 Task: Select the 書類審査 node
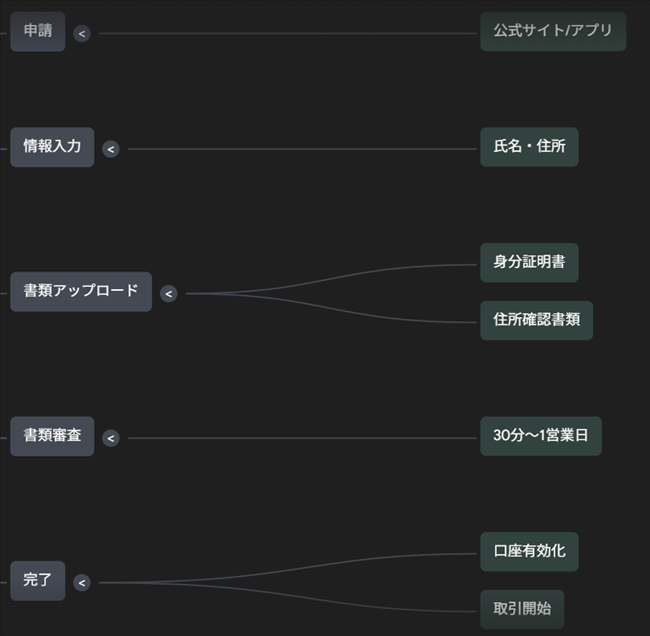click(x=52, y=437)
